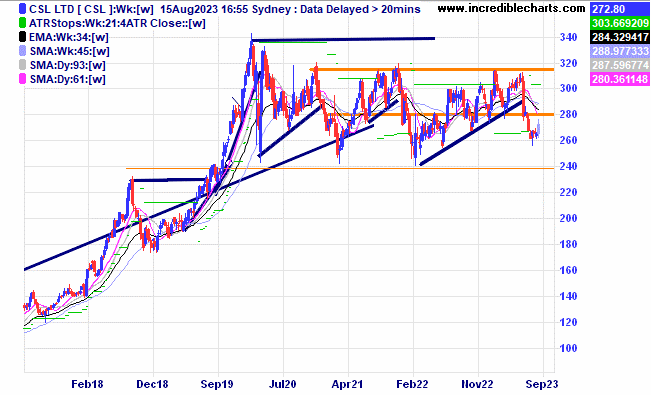Click the 303.669209 ATR stop value
This screenshot has height=395, width=651.
coord(620,23)
